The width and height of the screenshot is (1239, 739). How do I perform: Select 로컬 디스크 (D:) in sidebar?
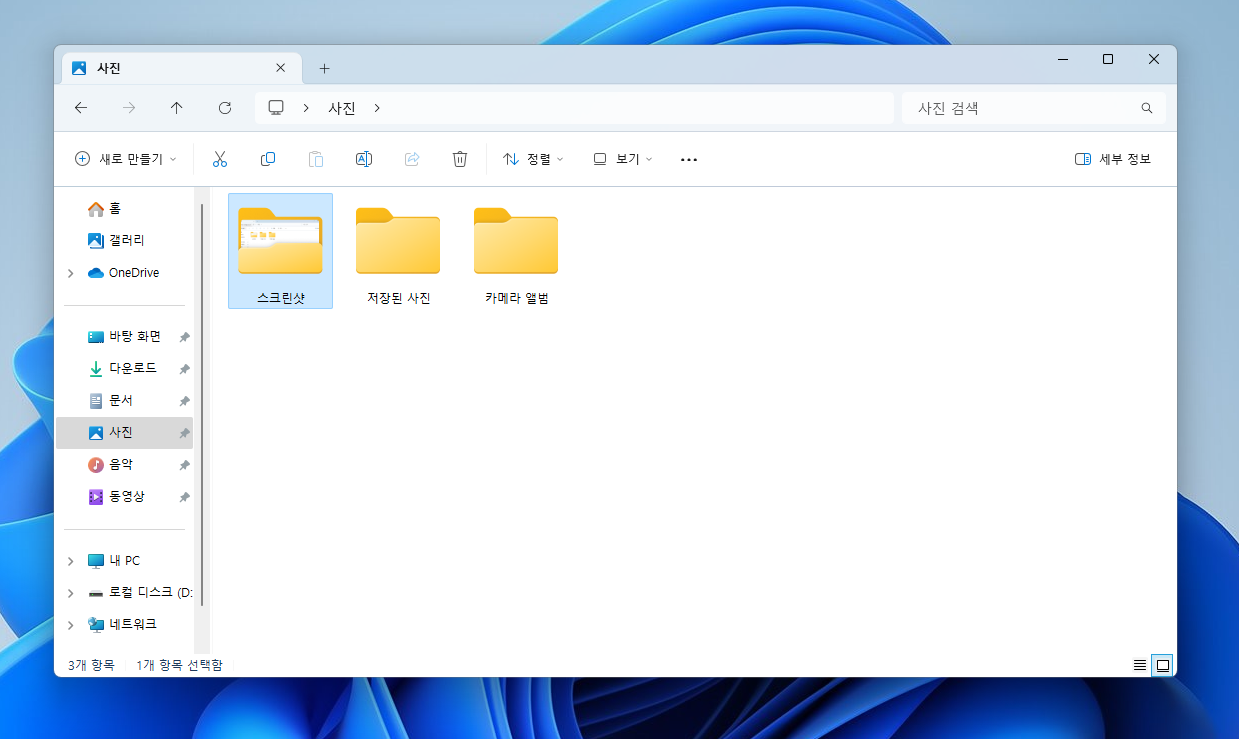click(x=124, y=592)
